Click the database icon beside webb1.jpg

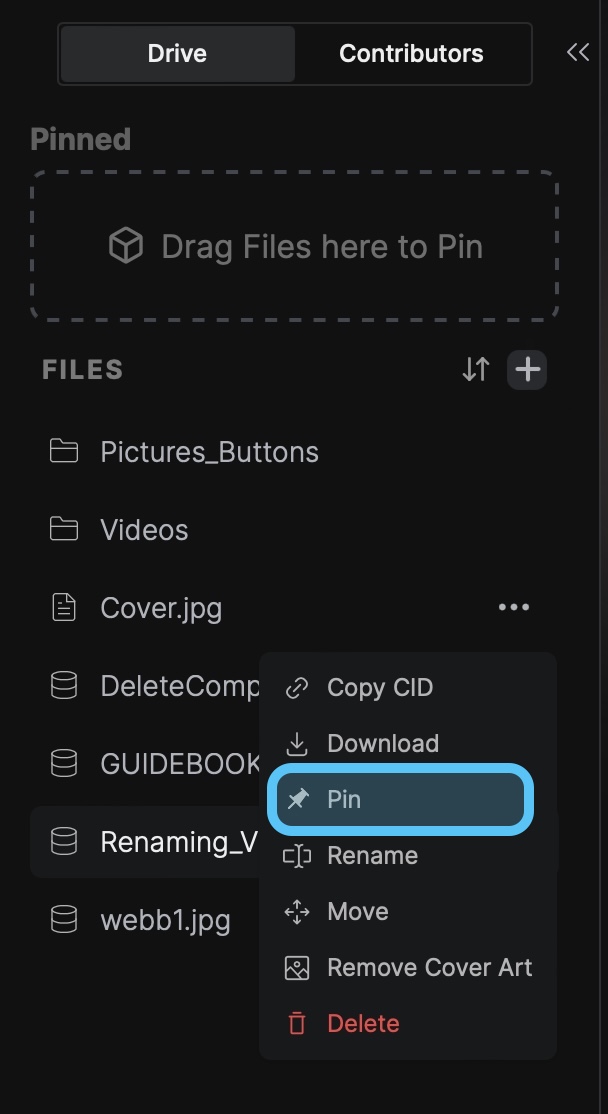coord(64,919)
